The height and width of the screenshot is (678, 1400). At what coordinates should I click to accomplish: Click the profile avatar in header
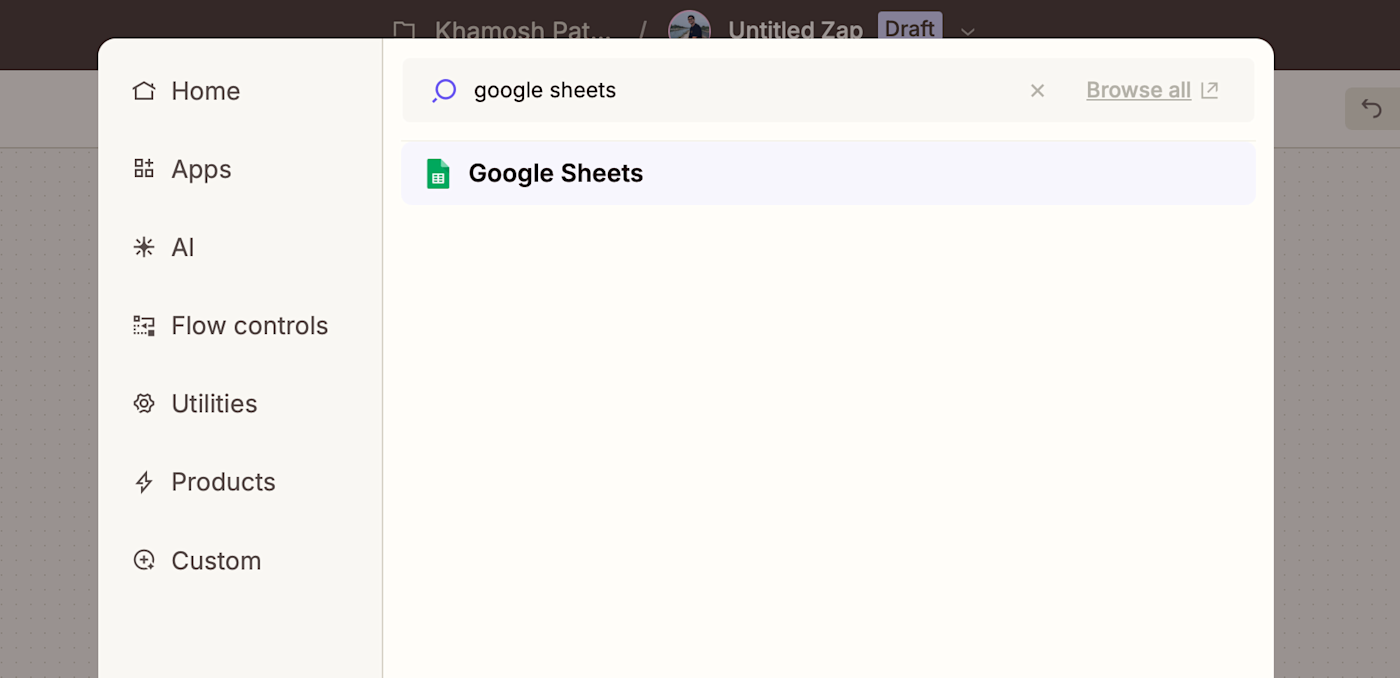click(x=689, y=26)
